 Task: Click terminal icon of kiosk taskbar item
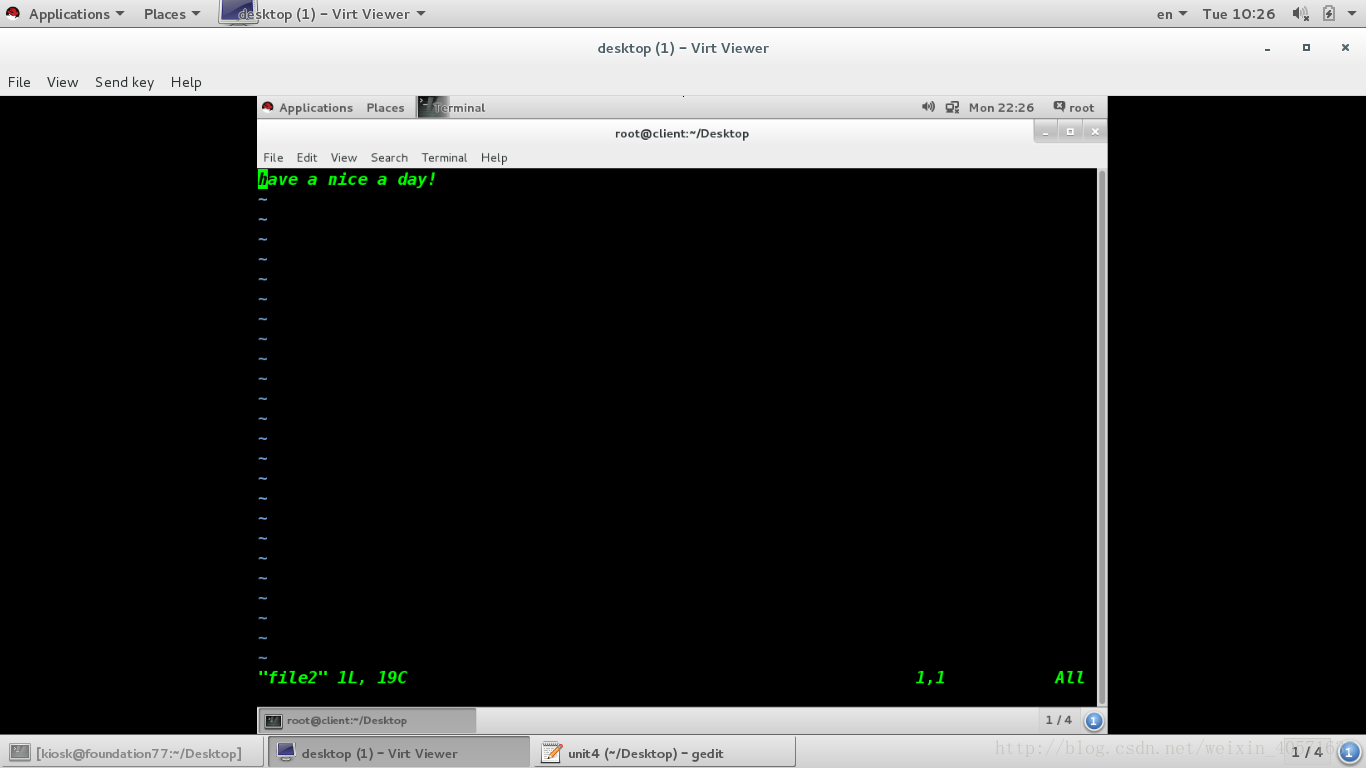20,753
